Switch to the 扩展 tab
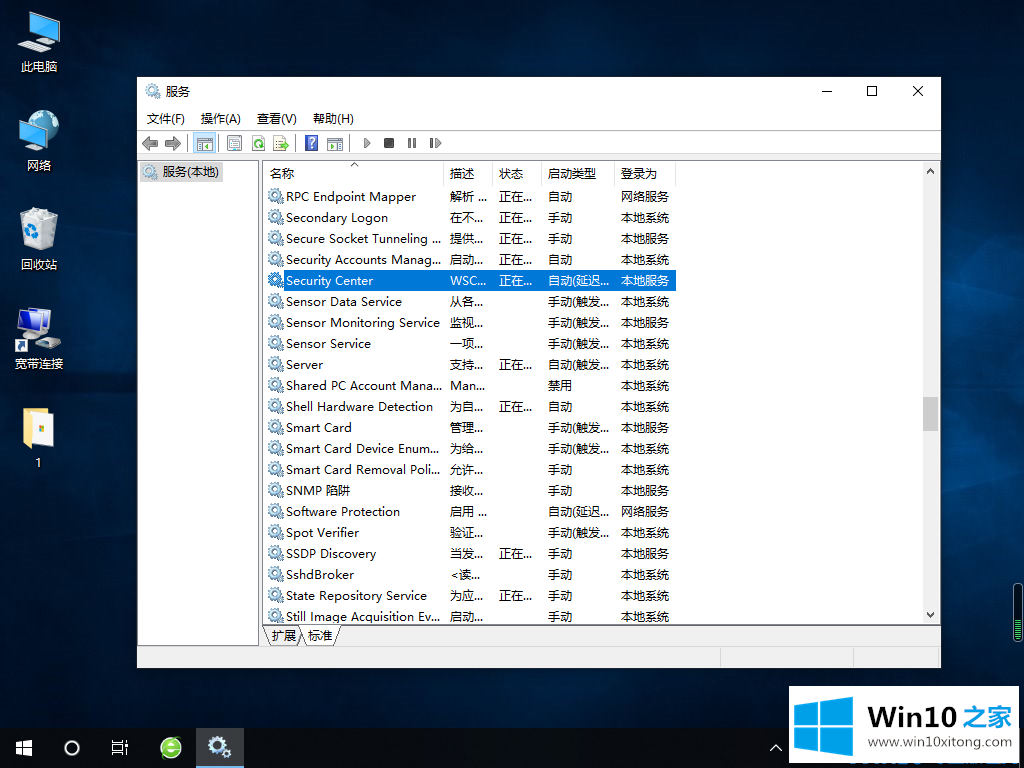Viewport: 1024px width, 768px height. (283, 635)
